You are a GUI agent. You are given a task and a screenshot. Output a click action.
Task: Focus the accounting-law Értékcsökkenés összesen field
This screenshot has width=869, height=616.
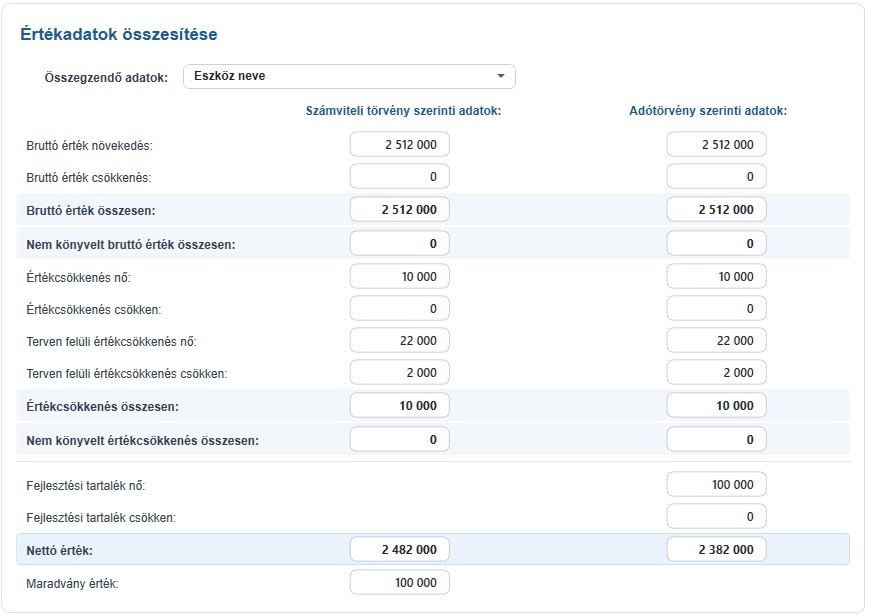[400, 406]
